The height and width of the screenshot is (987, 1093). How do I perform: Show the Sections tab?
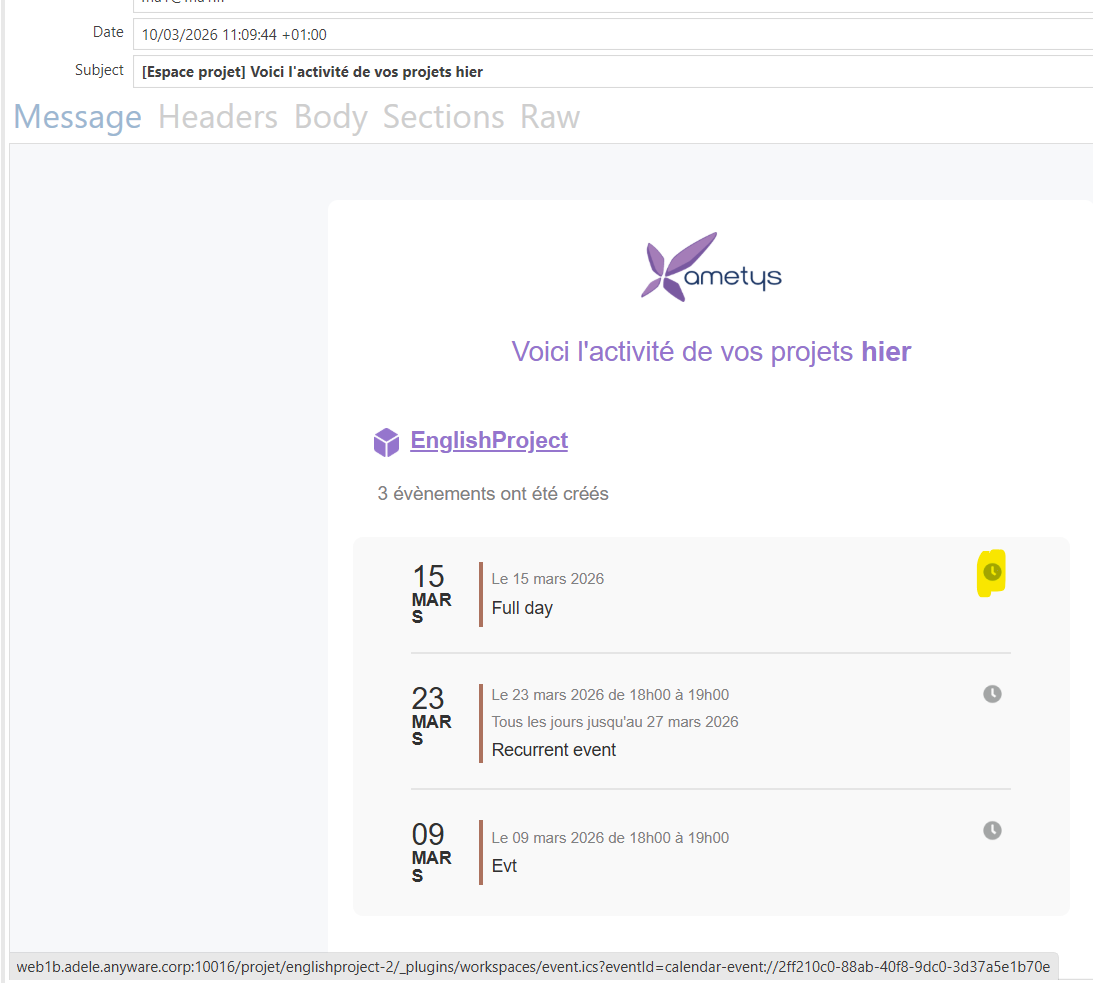point(443,117)
